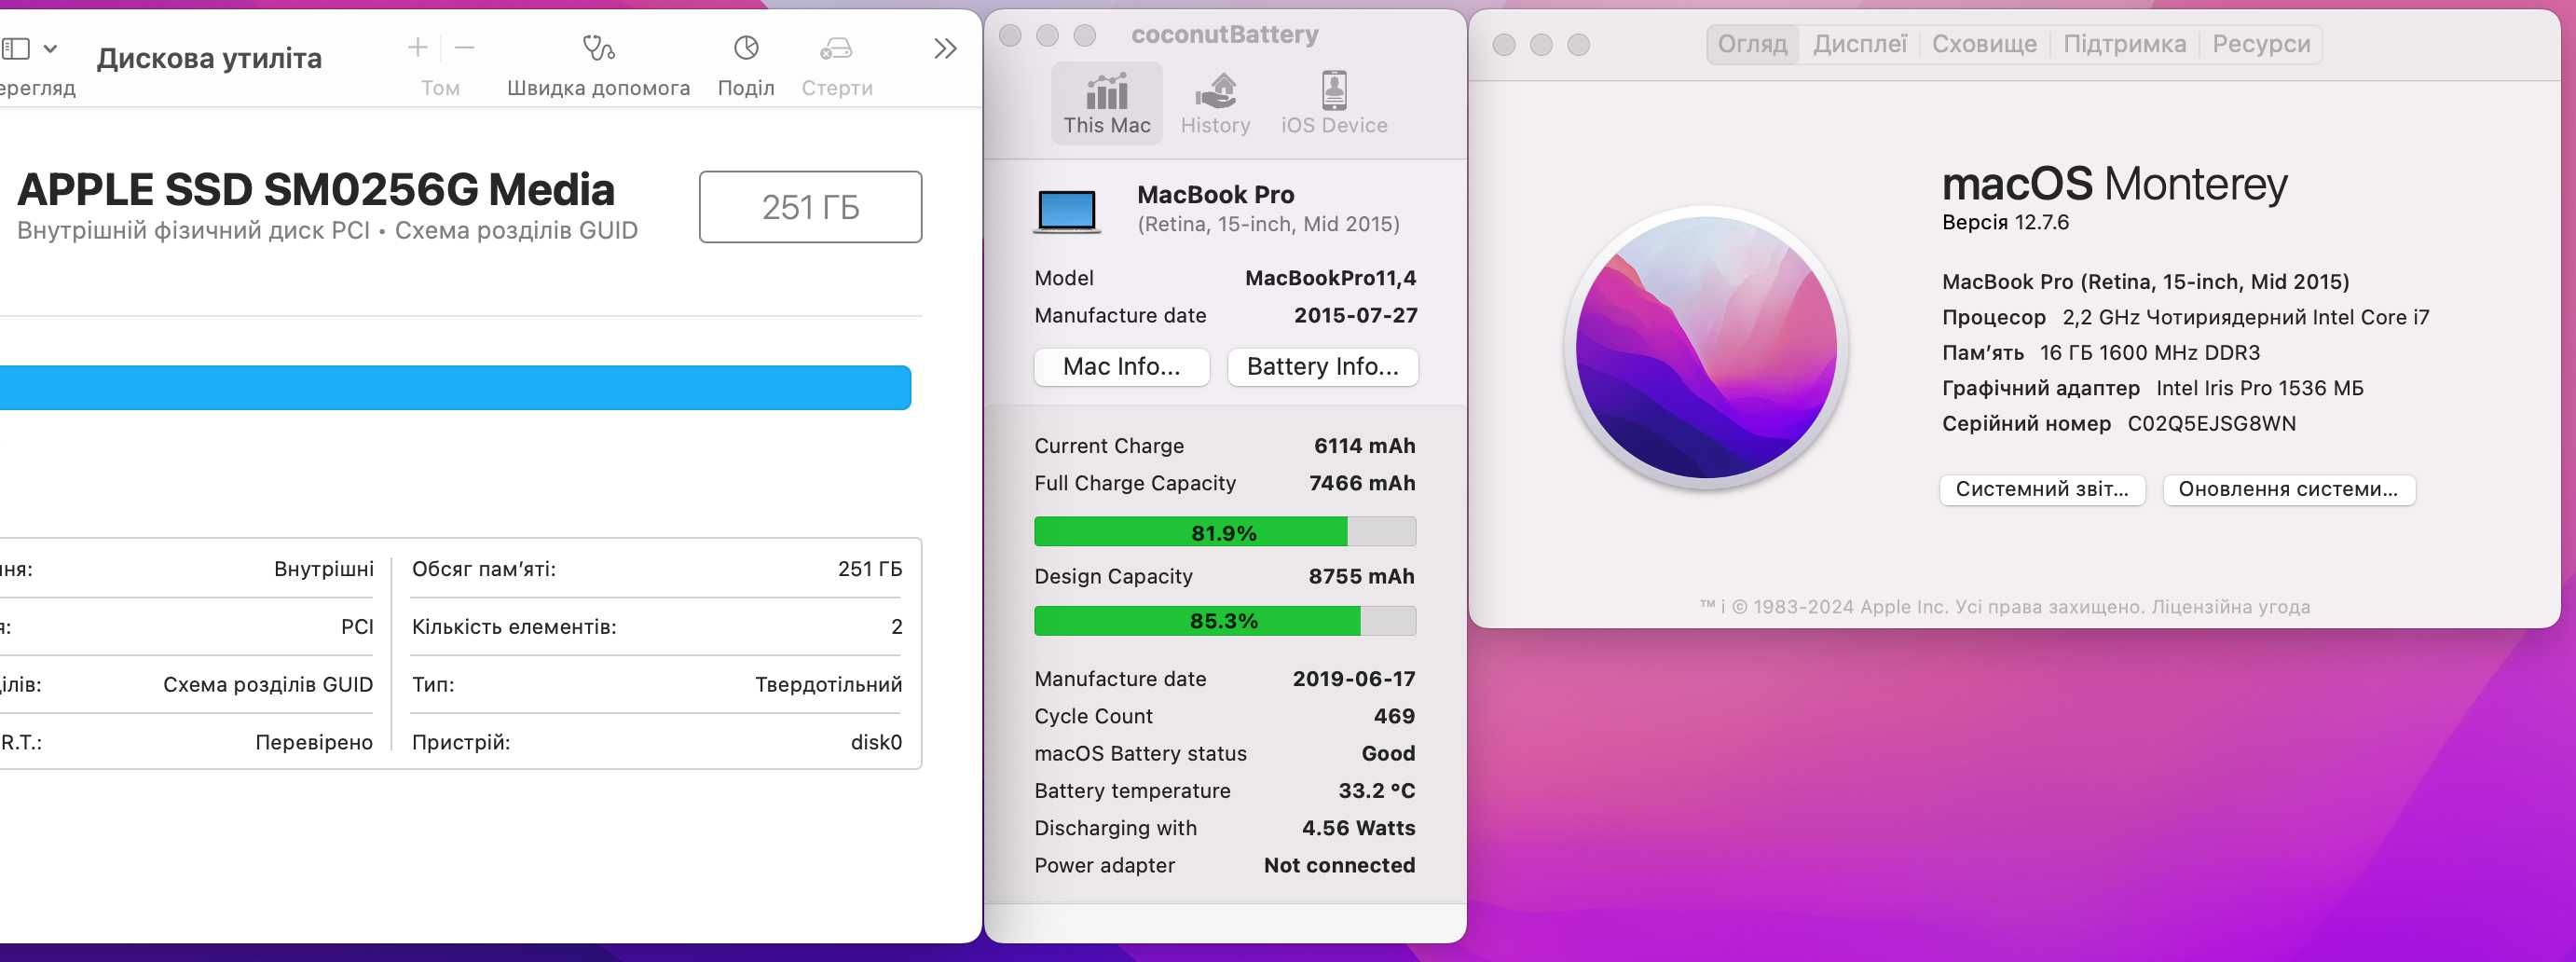Click the battery manufacture date 2019-06-17
This screenshot has height=962, width=2576.
click(1354, 680)
